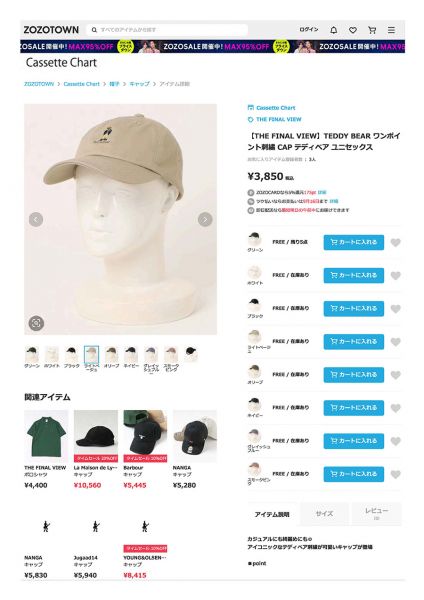Open favorites heart icon in header

(x=353, y=30)
